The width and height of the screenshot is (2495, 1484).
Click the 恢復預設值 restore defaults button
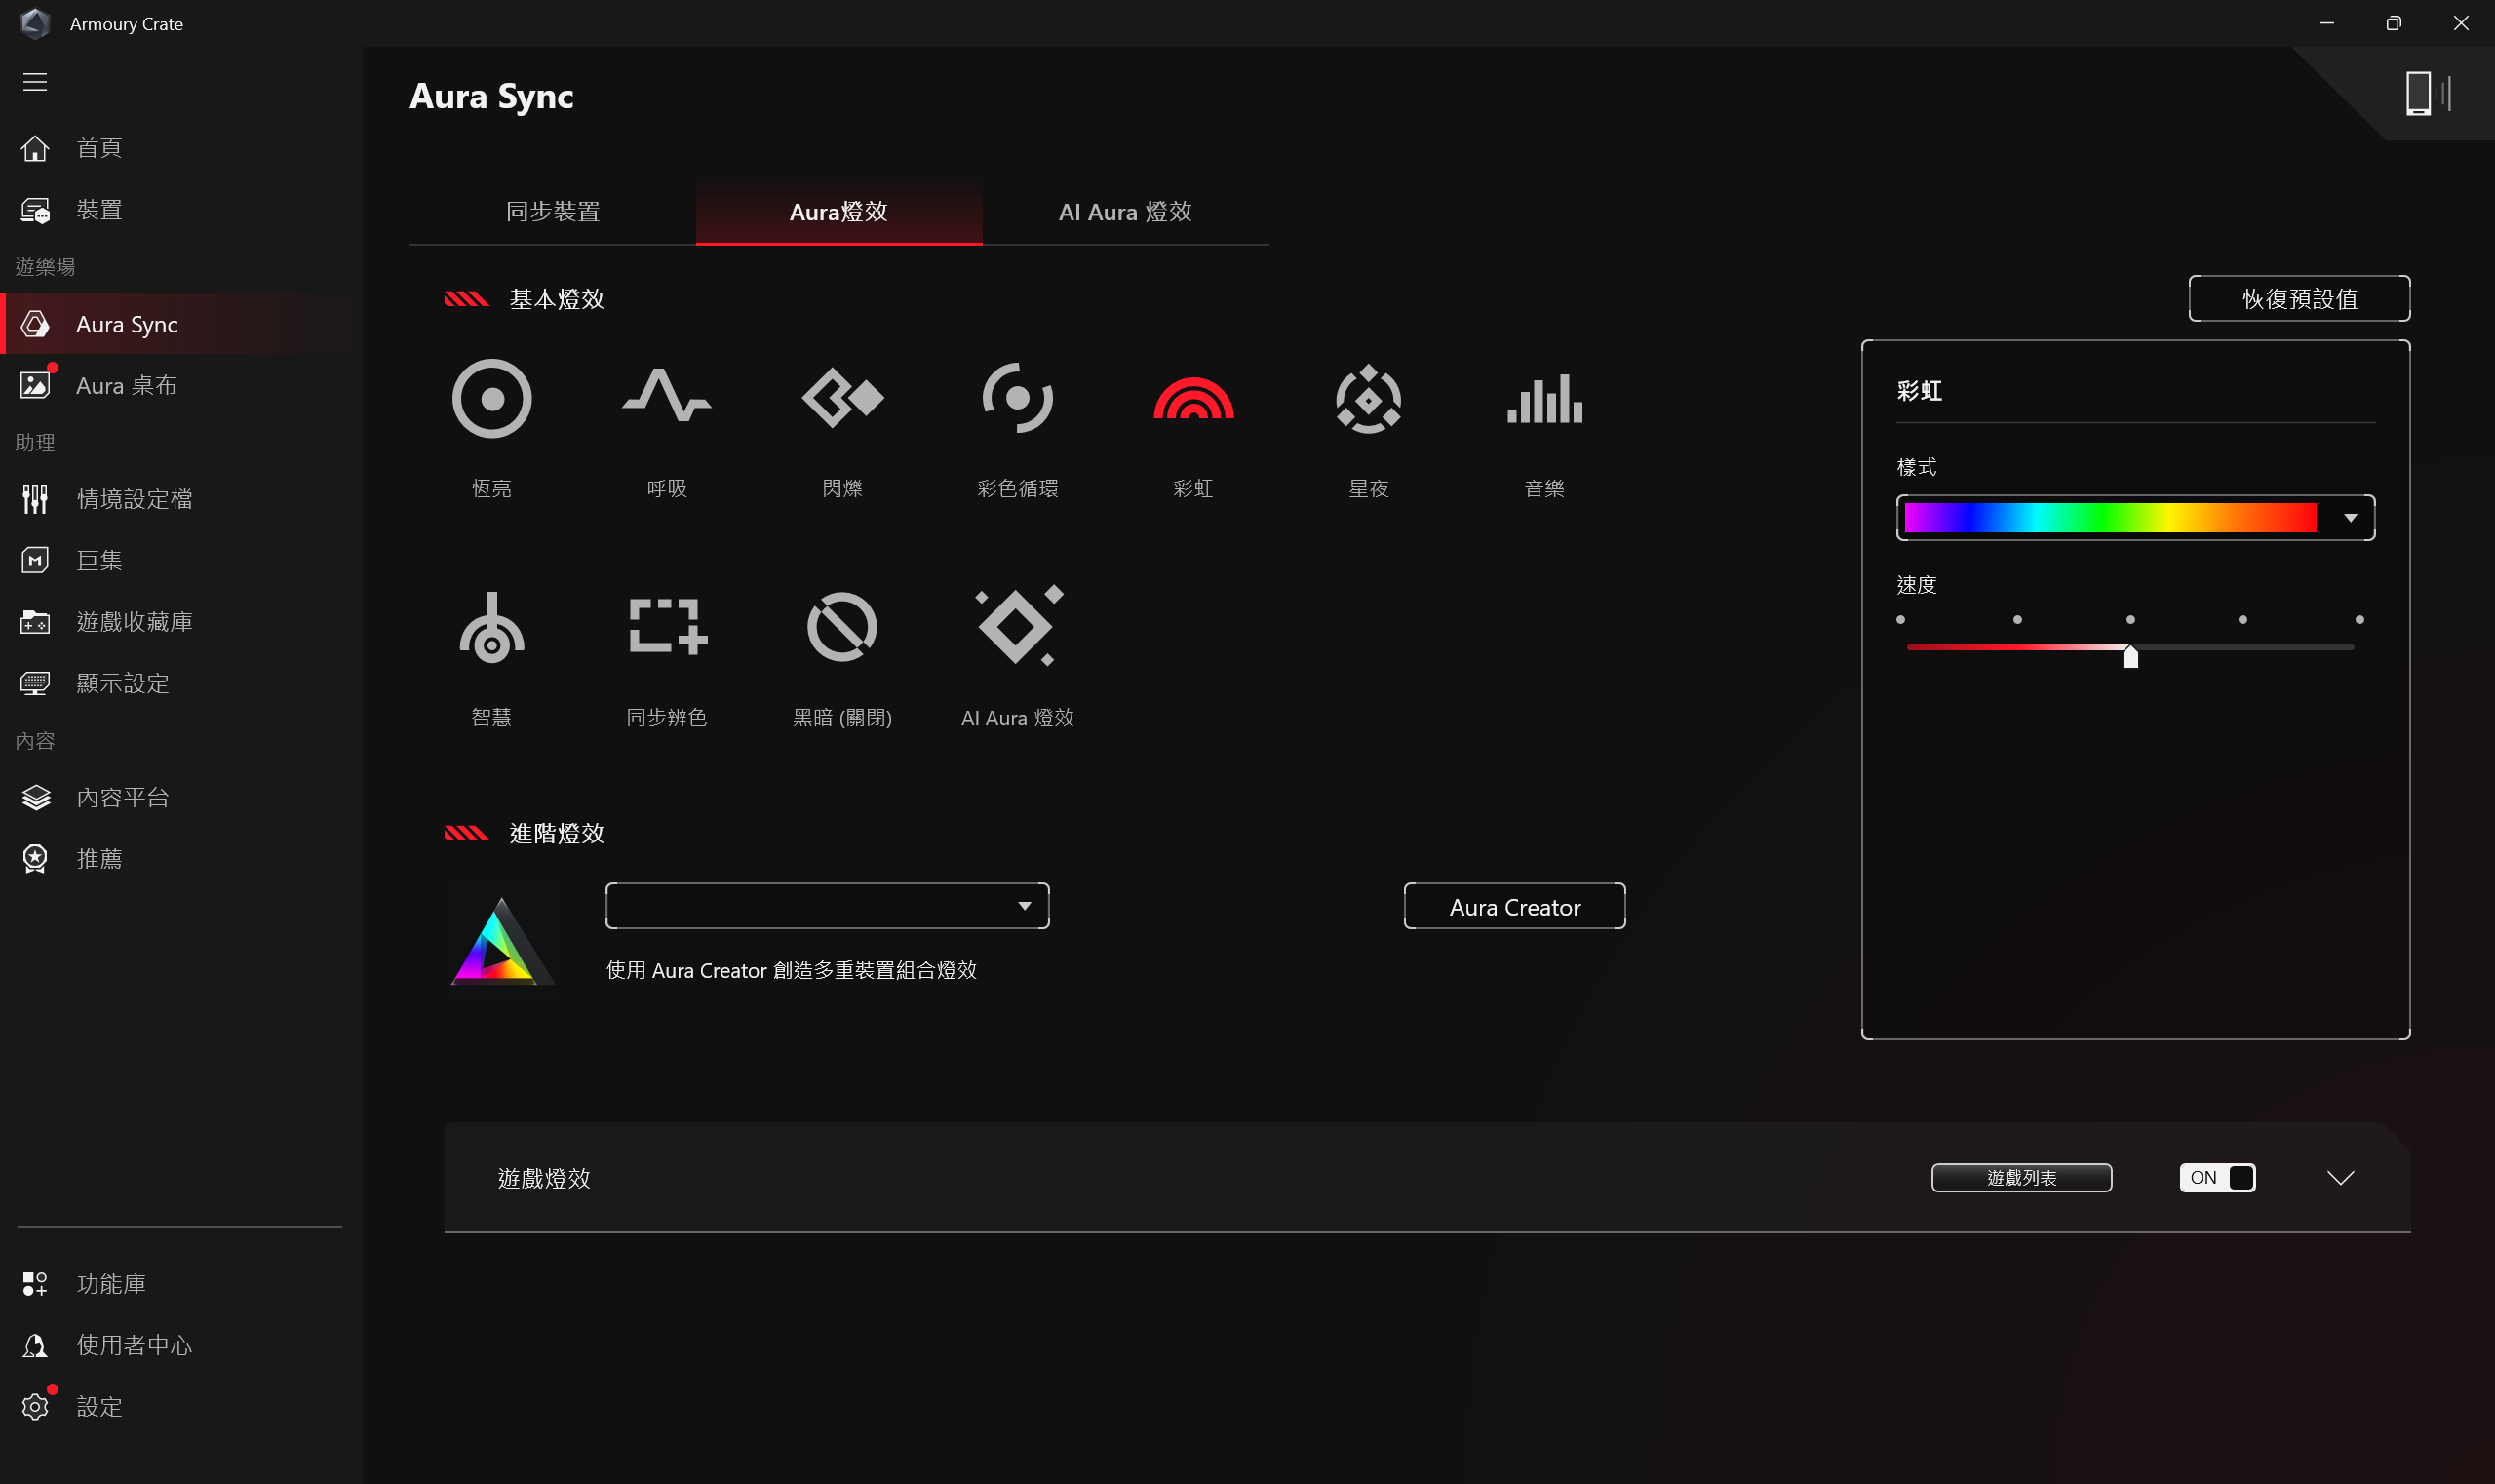click(x=2299, y=299)
